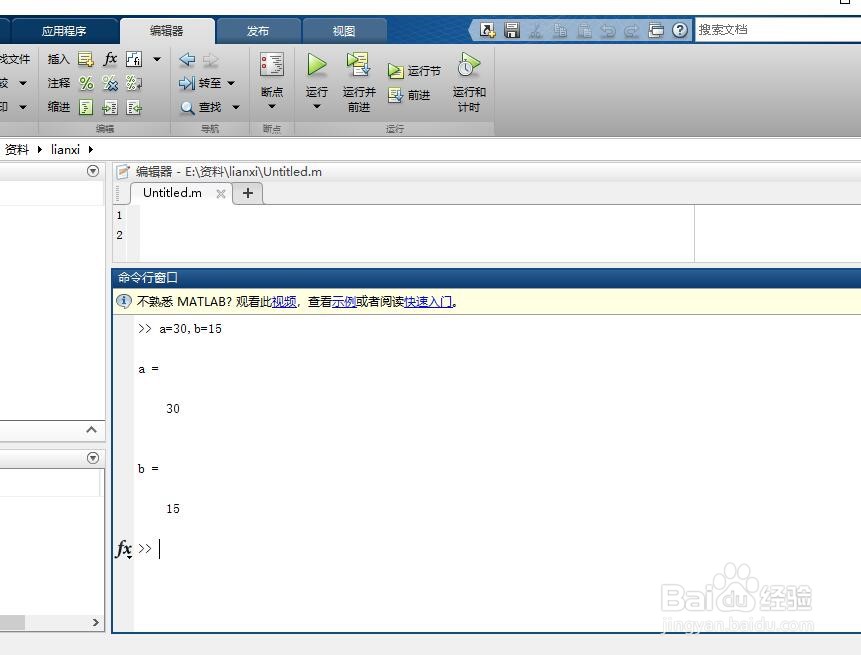Click the Go To (转至) button
Image resolution: width=861 pixels, height=655 pixels.
pos(200,83)
